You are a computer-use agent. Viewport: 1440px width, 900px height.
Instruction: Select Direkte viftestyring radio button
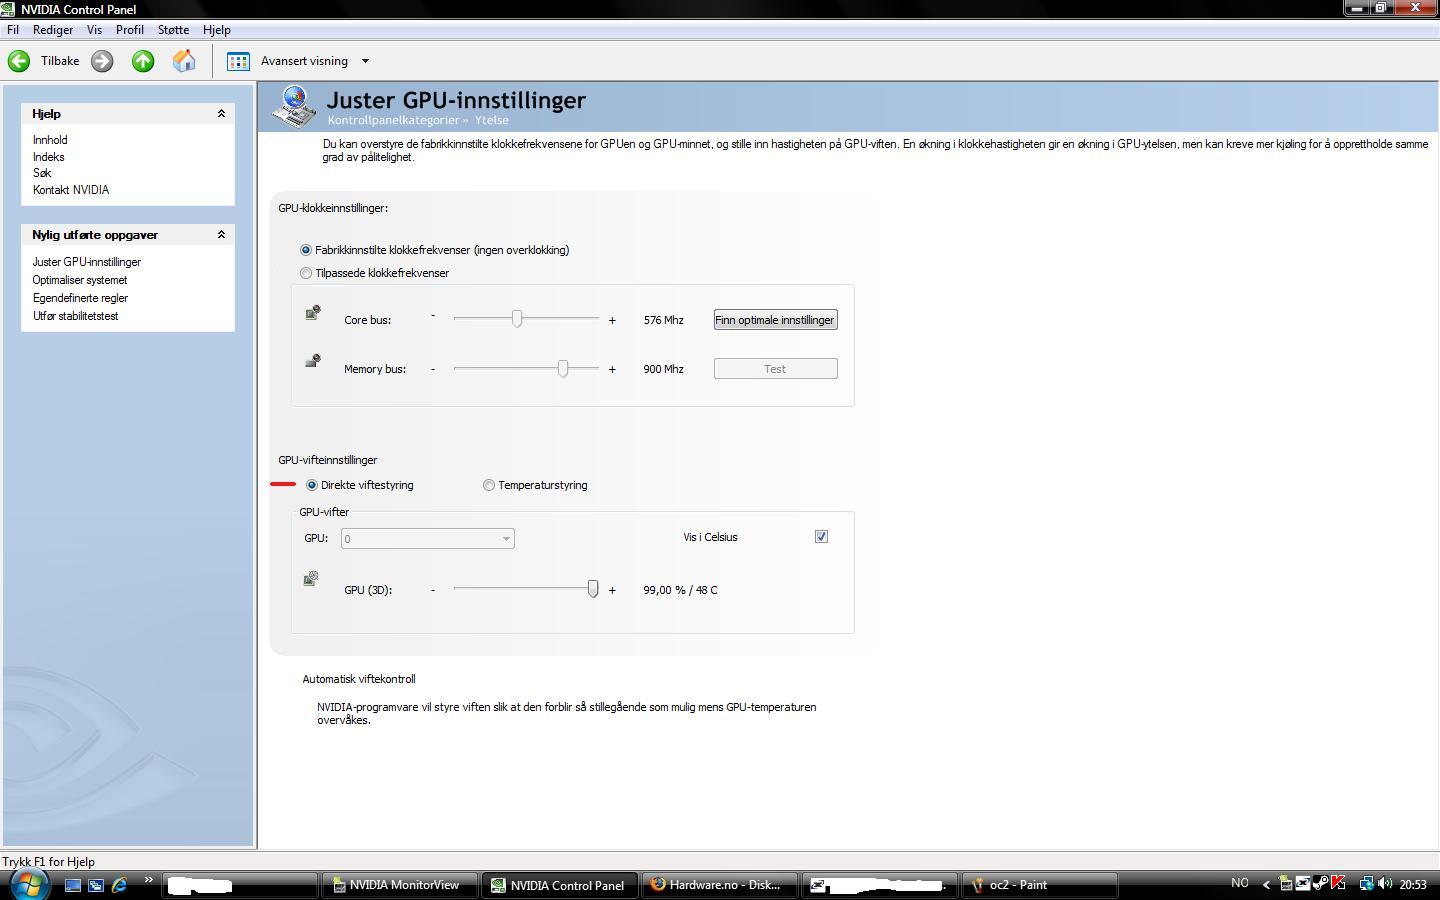312,485
